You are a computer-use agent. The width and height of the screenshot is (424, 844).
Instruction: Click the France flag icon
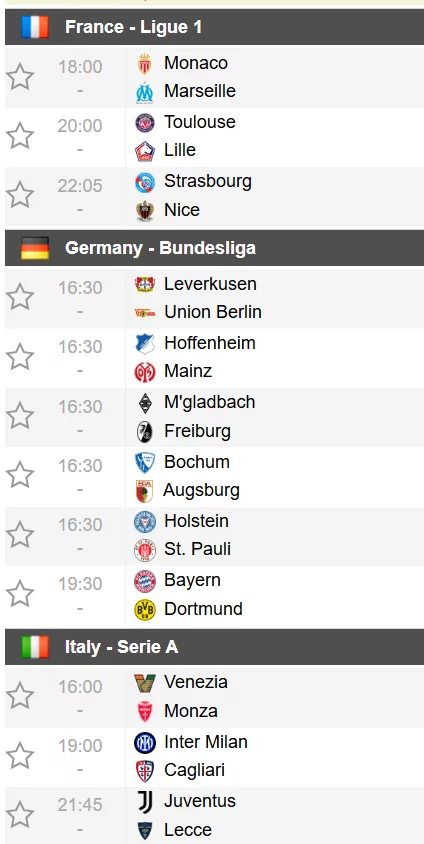pos(35,27)
